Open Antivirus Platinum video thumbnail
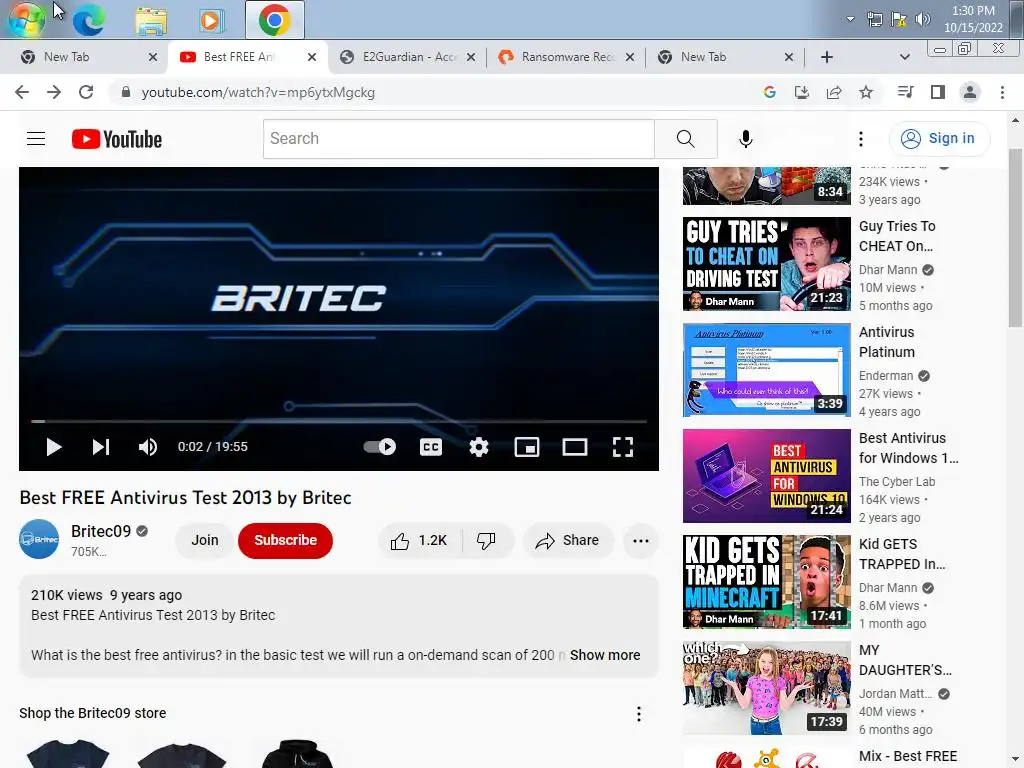Viewport: 1024px width, 768px height. pos(767,370)
